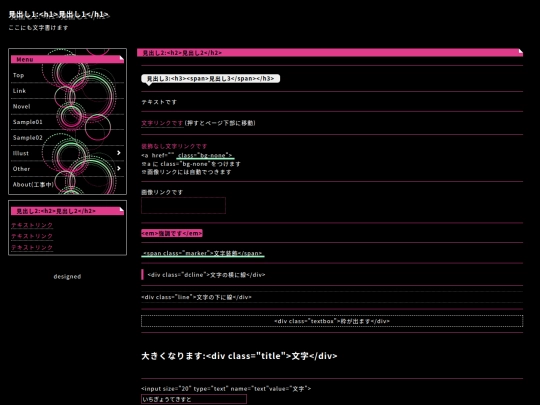The width and height of the screenshot is (540, 405).
Task: Click the third テキストリンク in the sidebar
Action: [x=32, y=248]
